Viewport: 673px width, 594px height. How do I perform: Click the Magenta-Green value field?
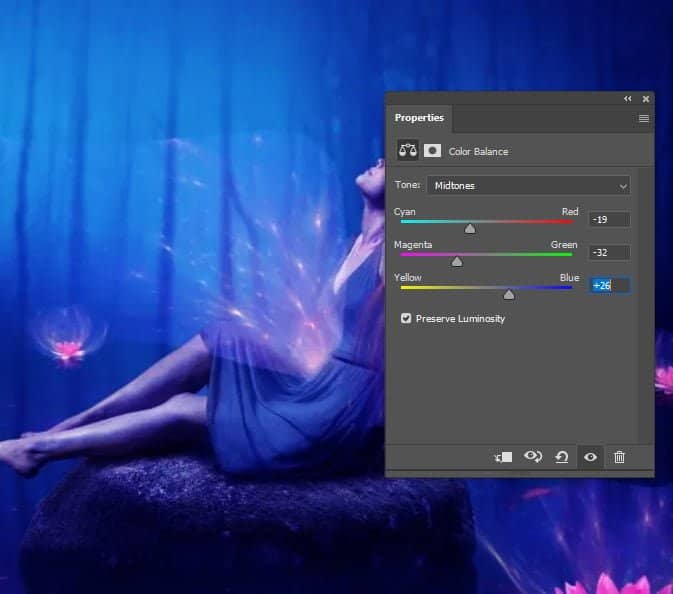coord(609,252)
